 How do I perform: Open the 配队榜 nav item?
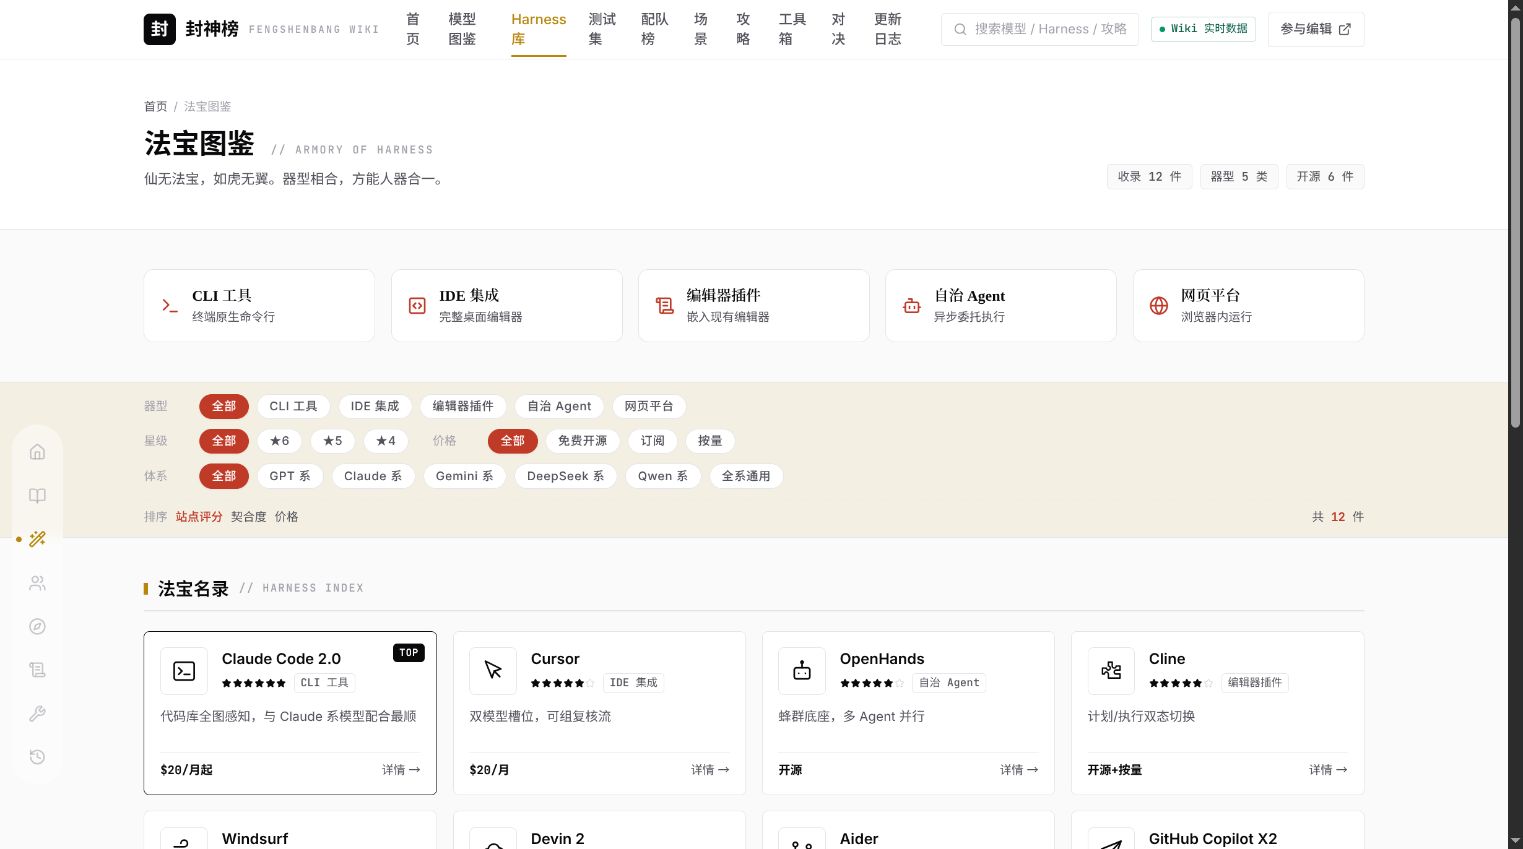[655, 29]
